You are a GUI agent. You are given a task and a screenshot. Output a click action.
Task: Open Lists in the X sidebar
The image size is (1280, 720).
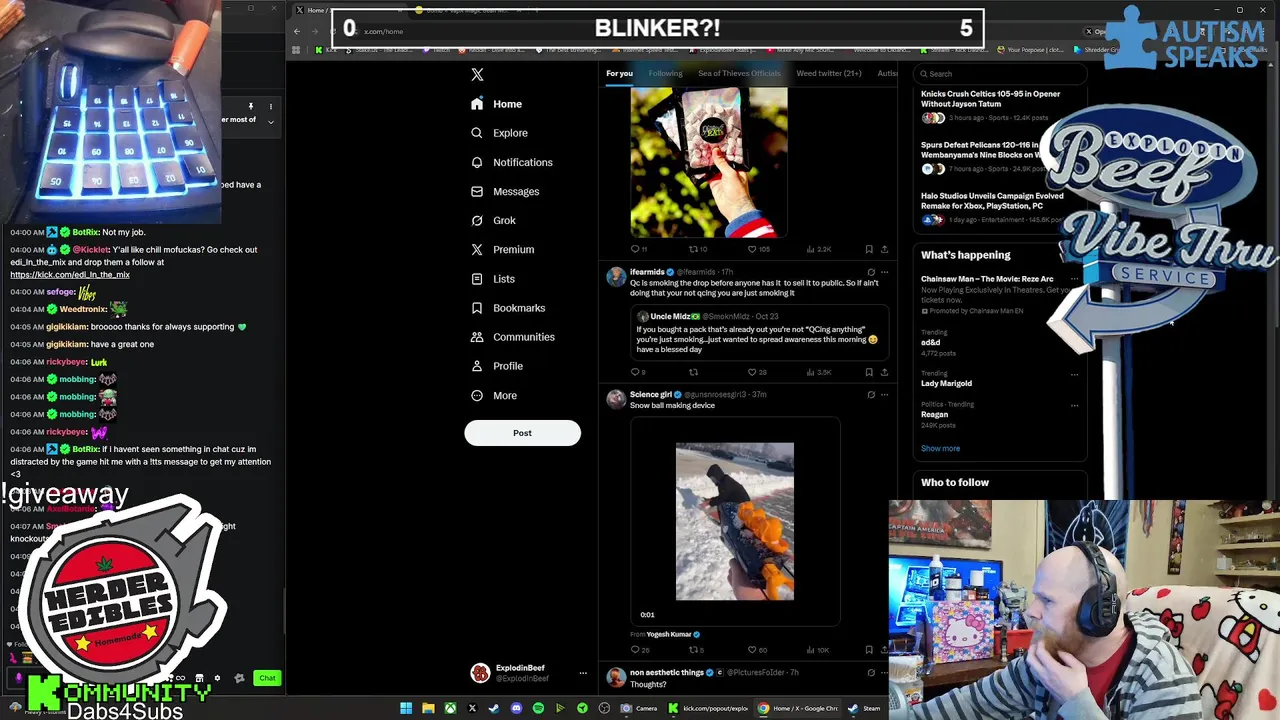coord(493,279)
